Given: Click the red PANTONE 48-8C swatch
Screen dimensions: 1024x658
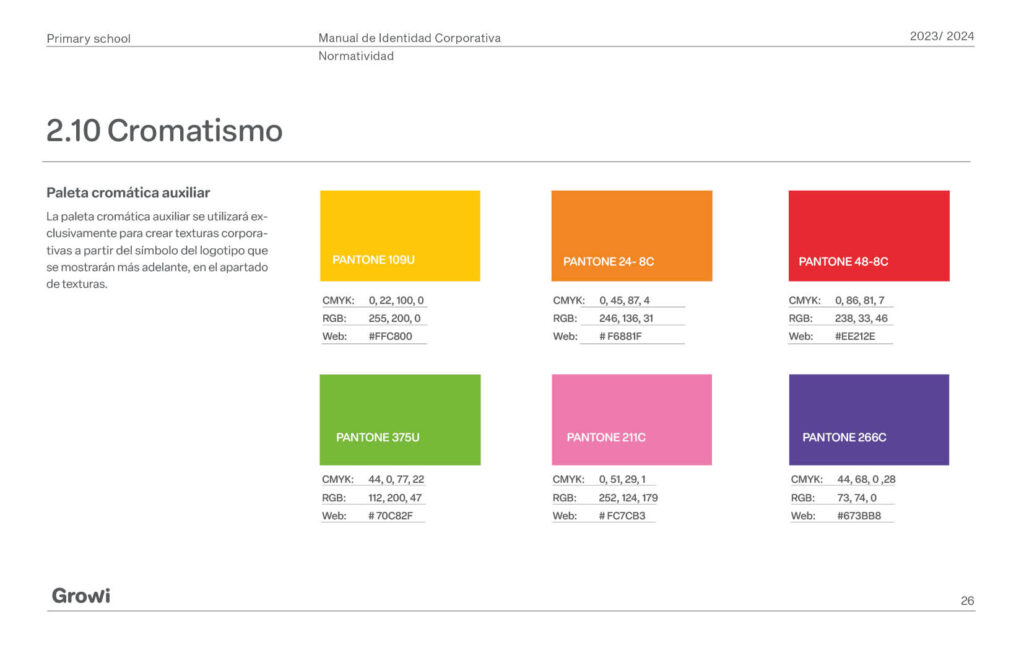Looking at the screenshot, I should tap(869, 236).
